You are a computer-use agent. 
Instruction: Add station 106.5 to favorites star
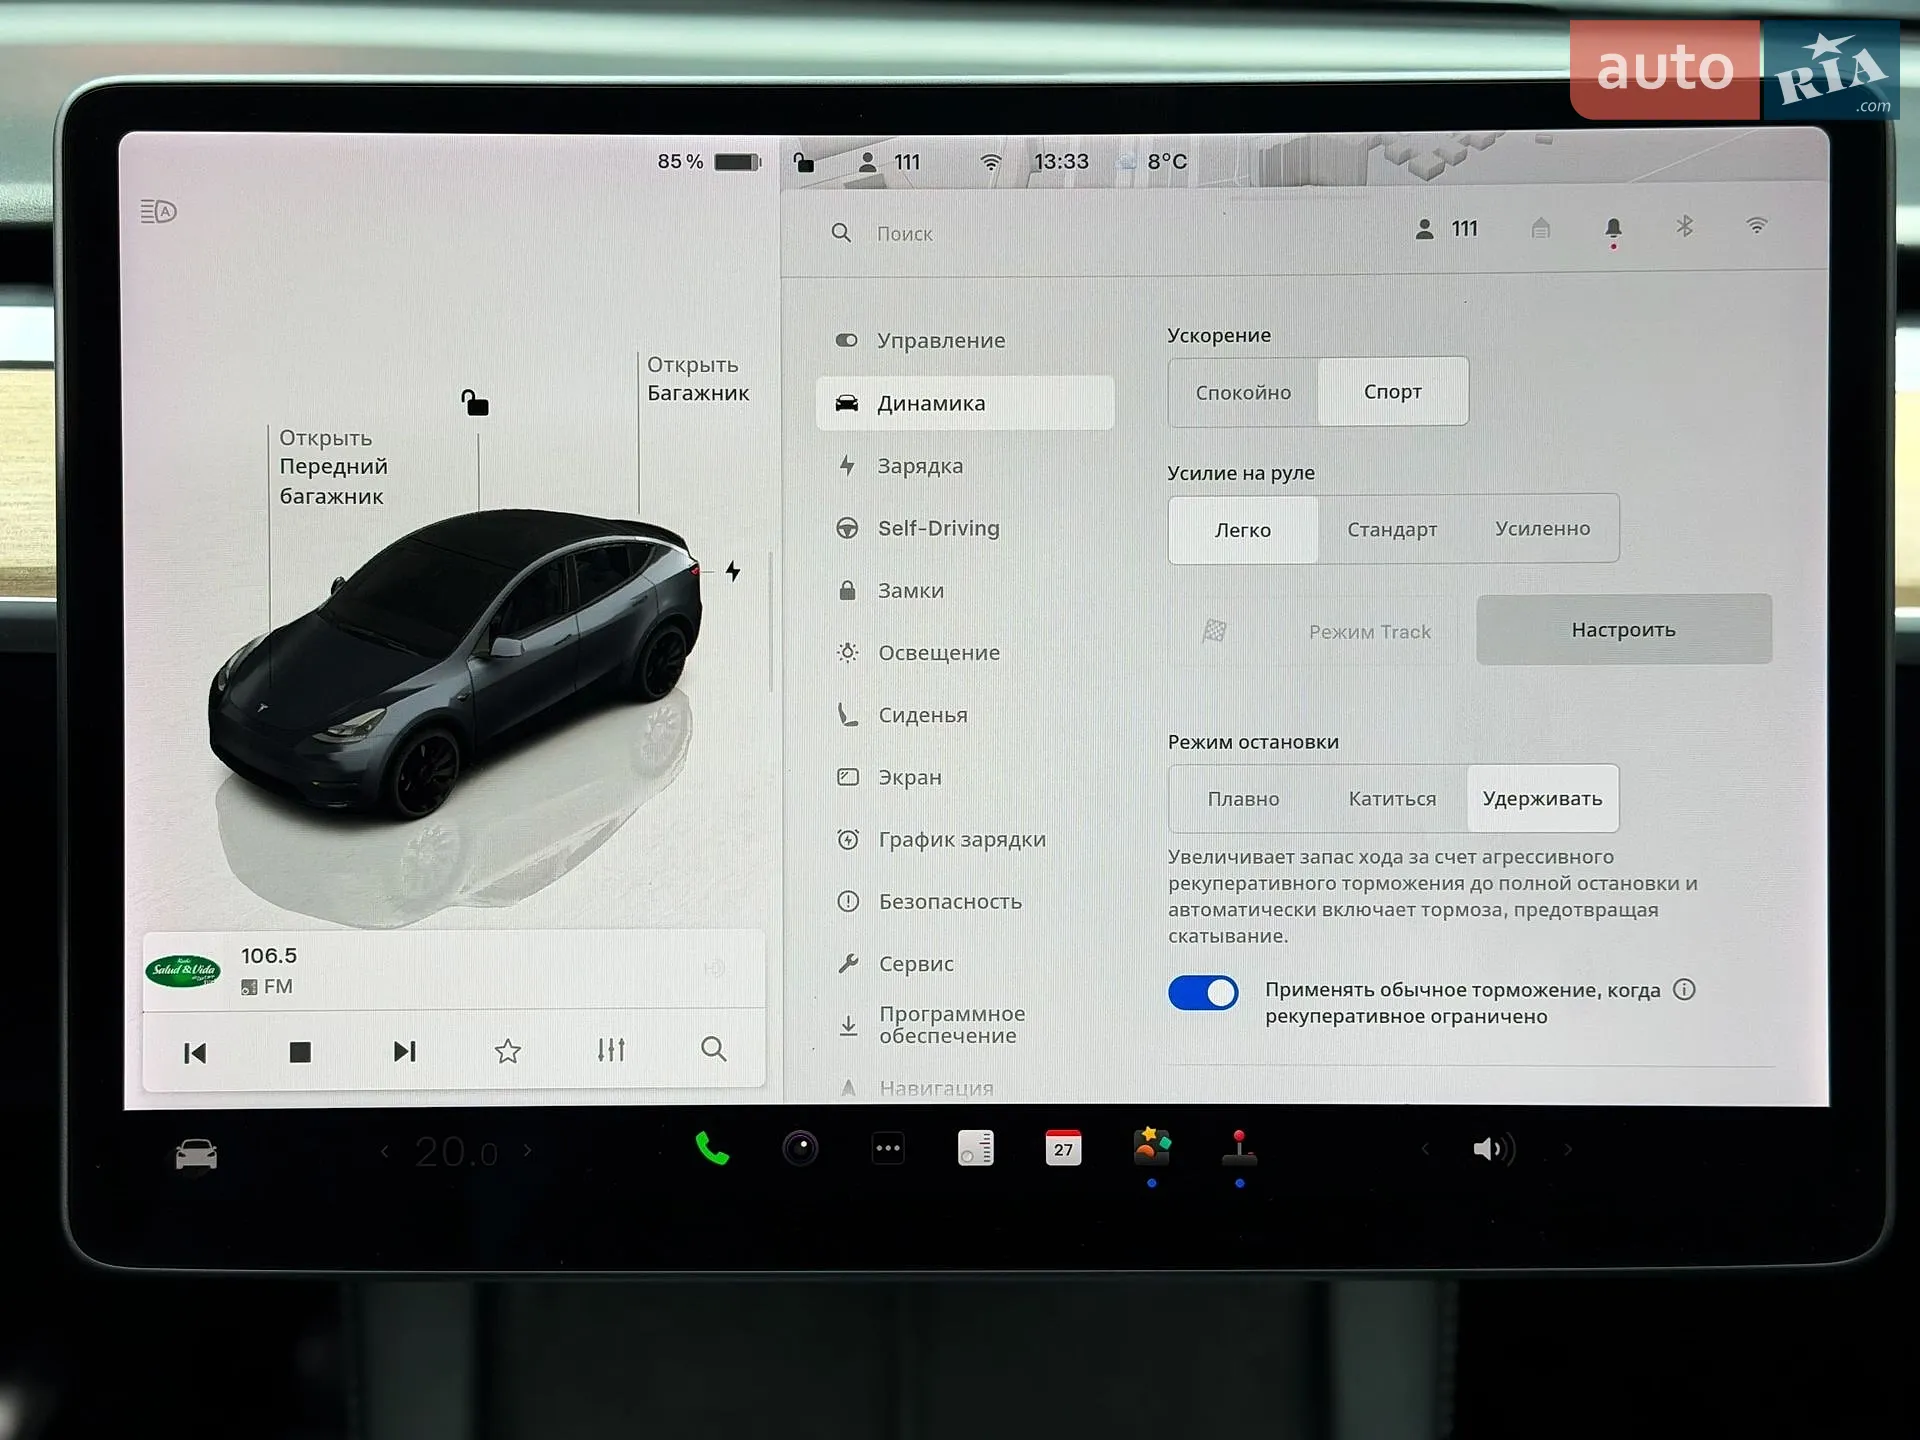[508, 1051]
